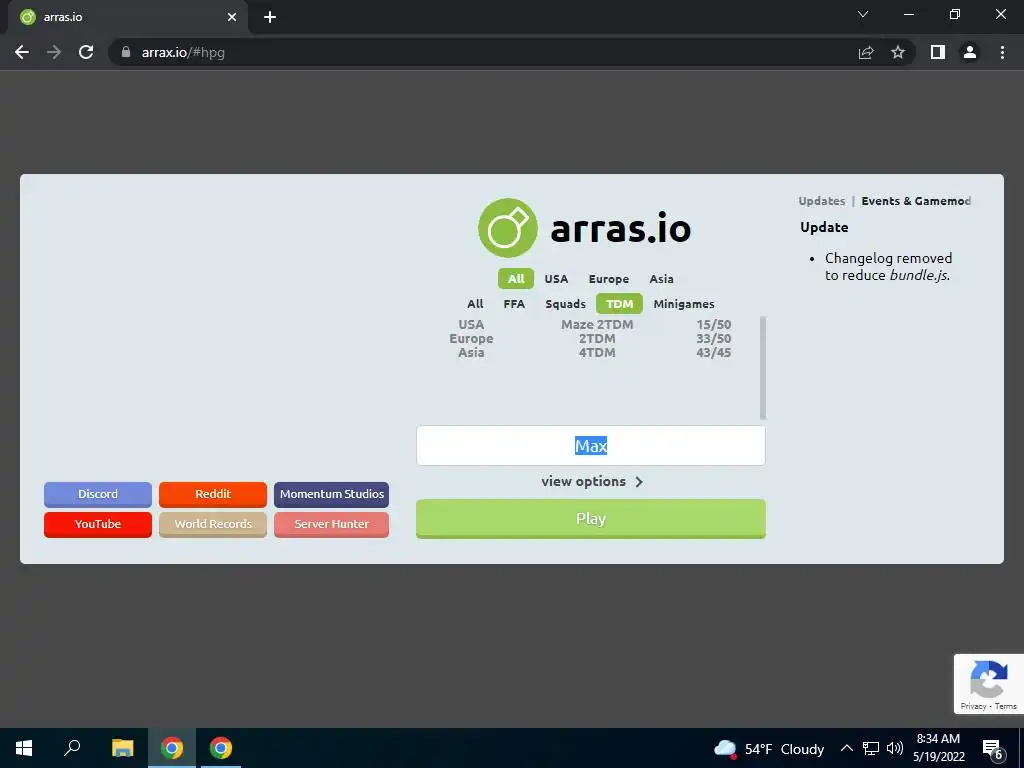Bookmark this page with the star icon

click(x=898, y=52)
